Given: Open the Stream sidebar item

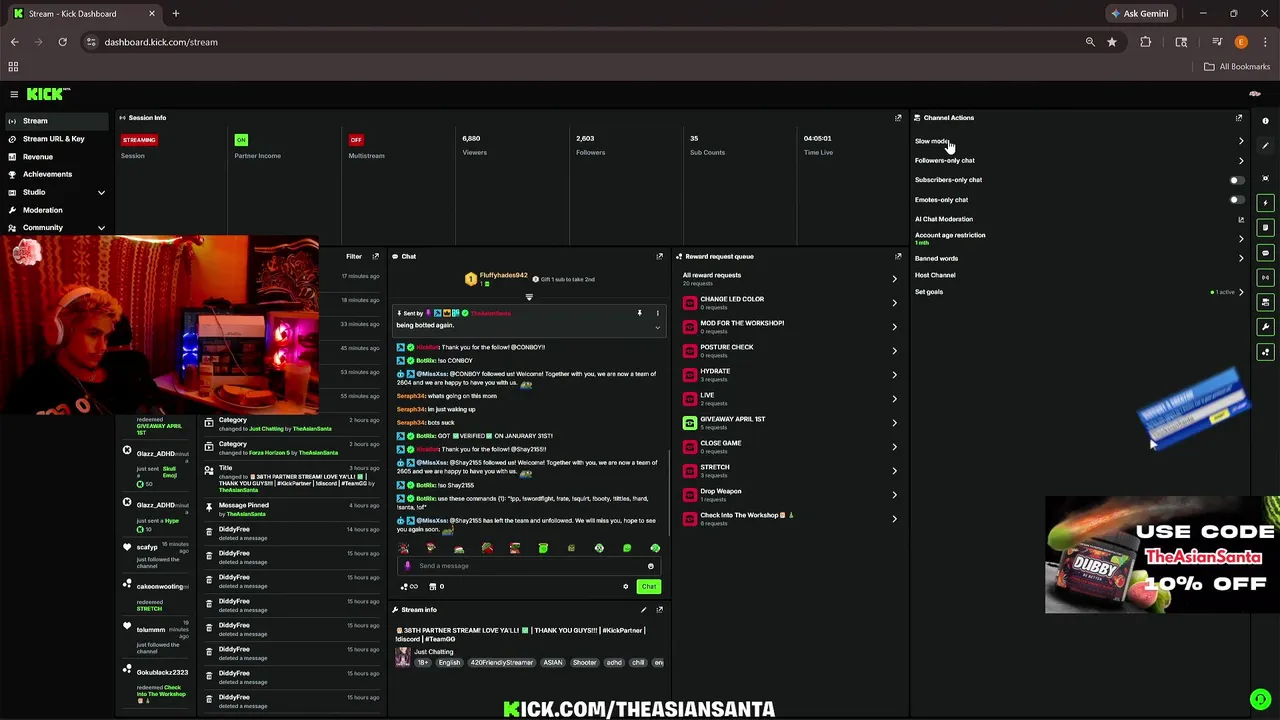Looking at the screenshot, I should [x=56, y=121].
